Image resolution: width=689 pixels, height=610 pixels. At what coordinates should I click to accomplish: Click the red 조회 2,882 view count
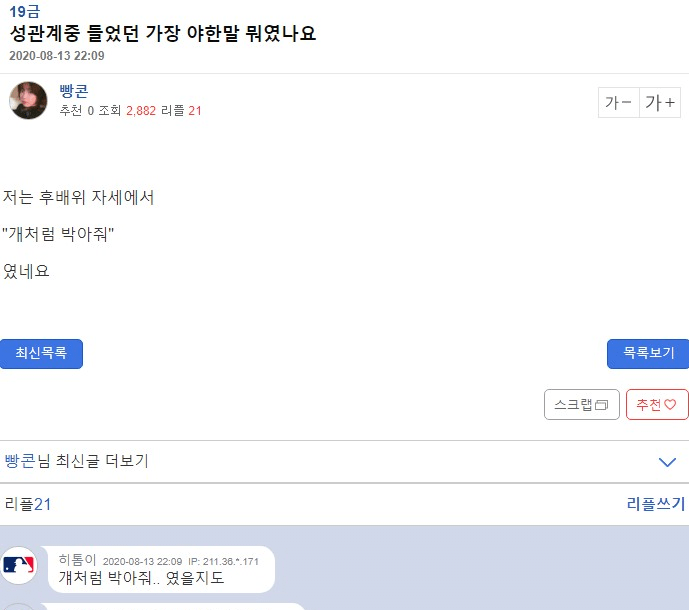click(140, 111)
